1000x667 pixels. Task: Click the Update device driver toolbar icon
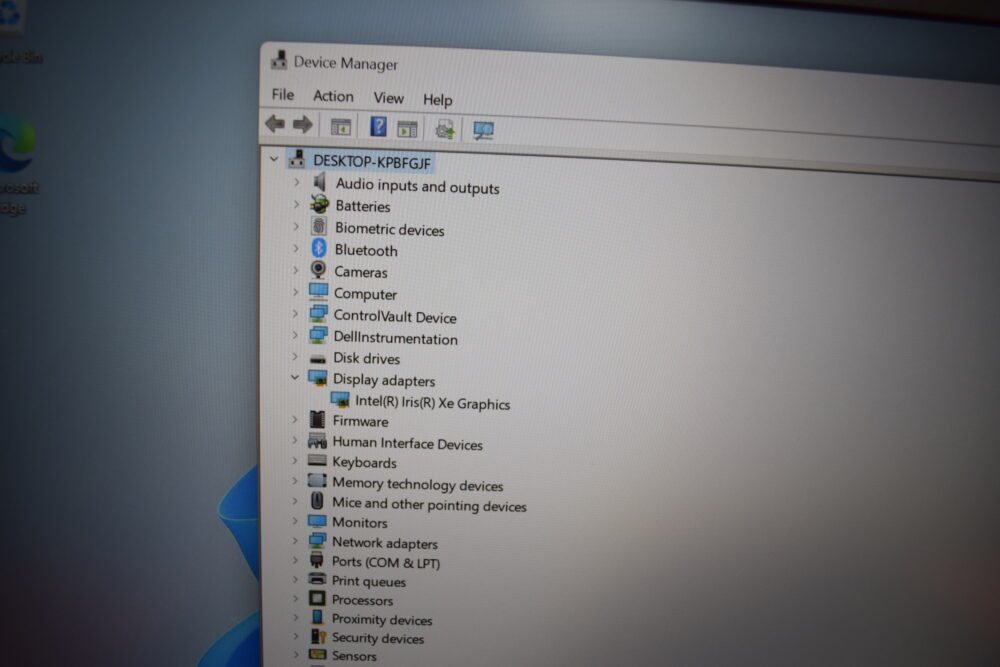(445, 129)
